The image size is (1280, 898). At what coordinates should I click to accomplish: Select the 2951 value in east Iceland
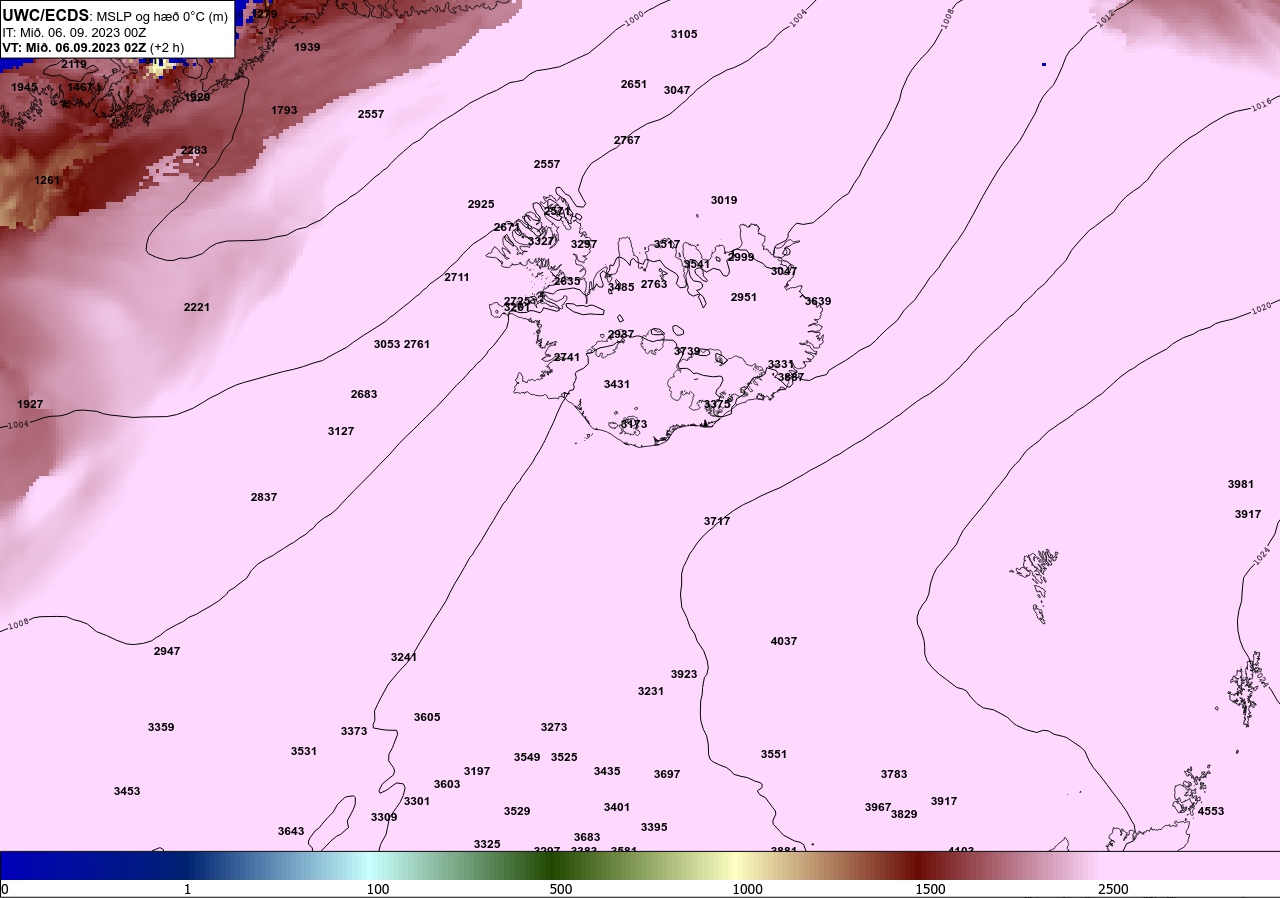pyautogui.click(x=744, y=297)
